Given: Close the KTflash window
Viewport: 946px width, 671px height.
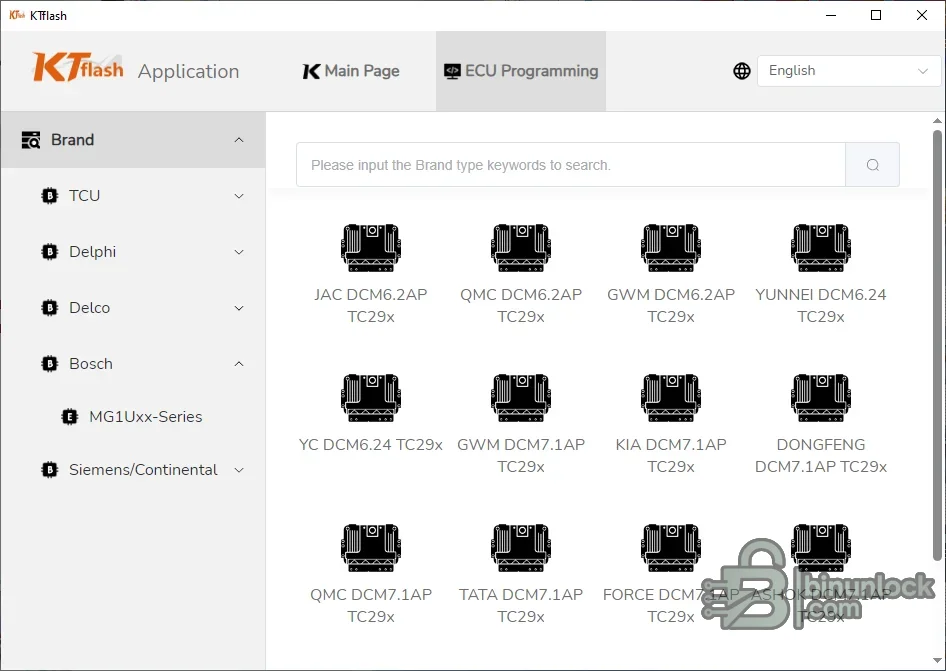Looking at the screenshot, I should click(922, 15).
